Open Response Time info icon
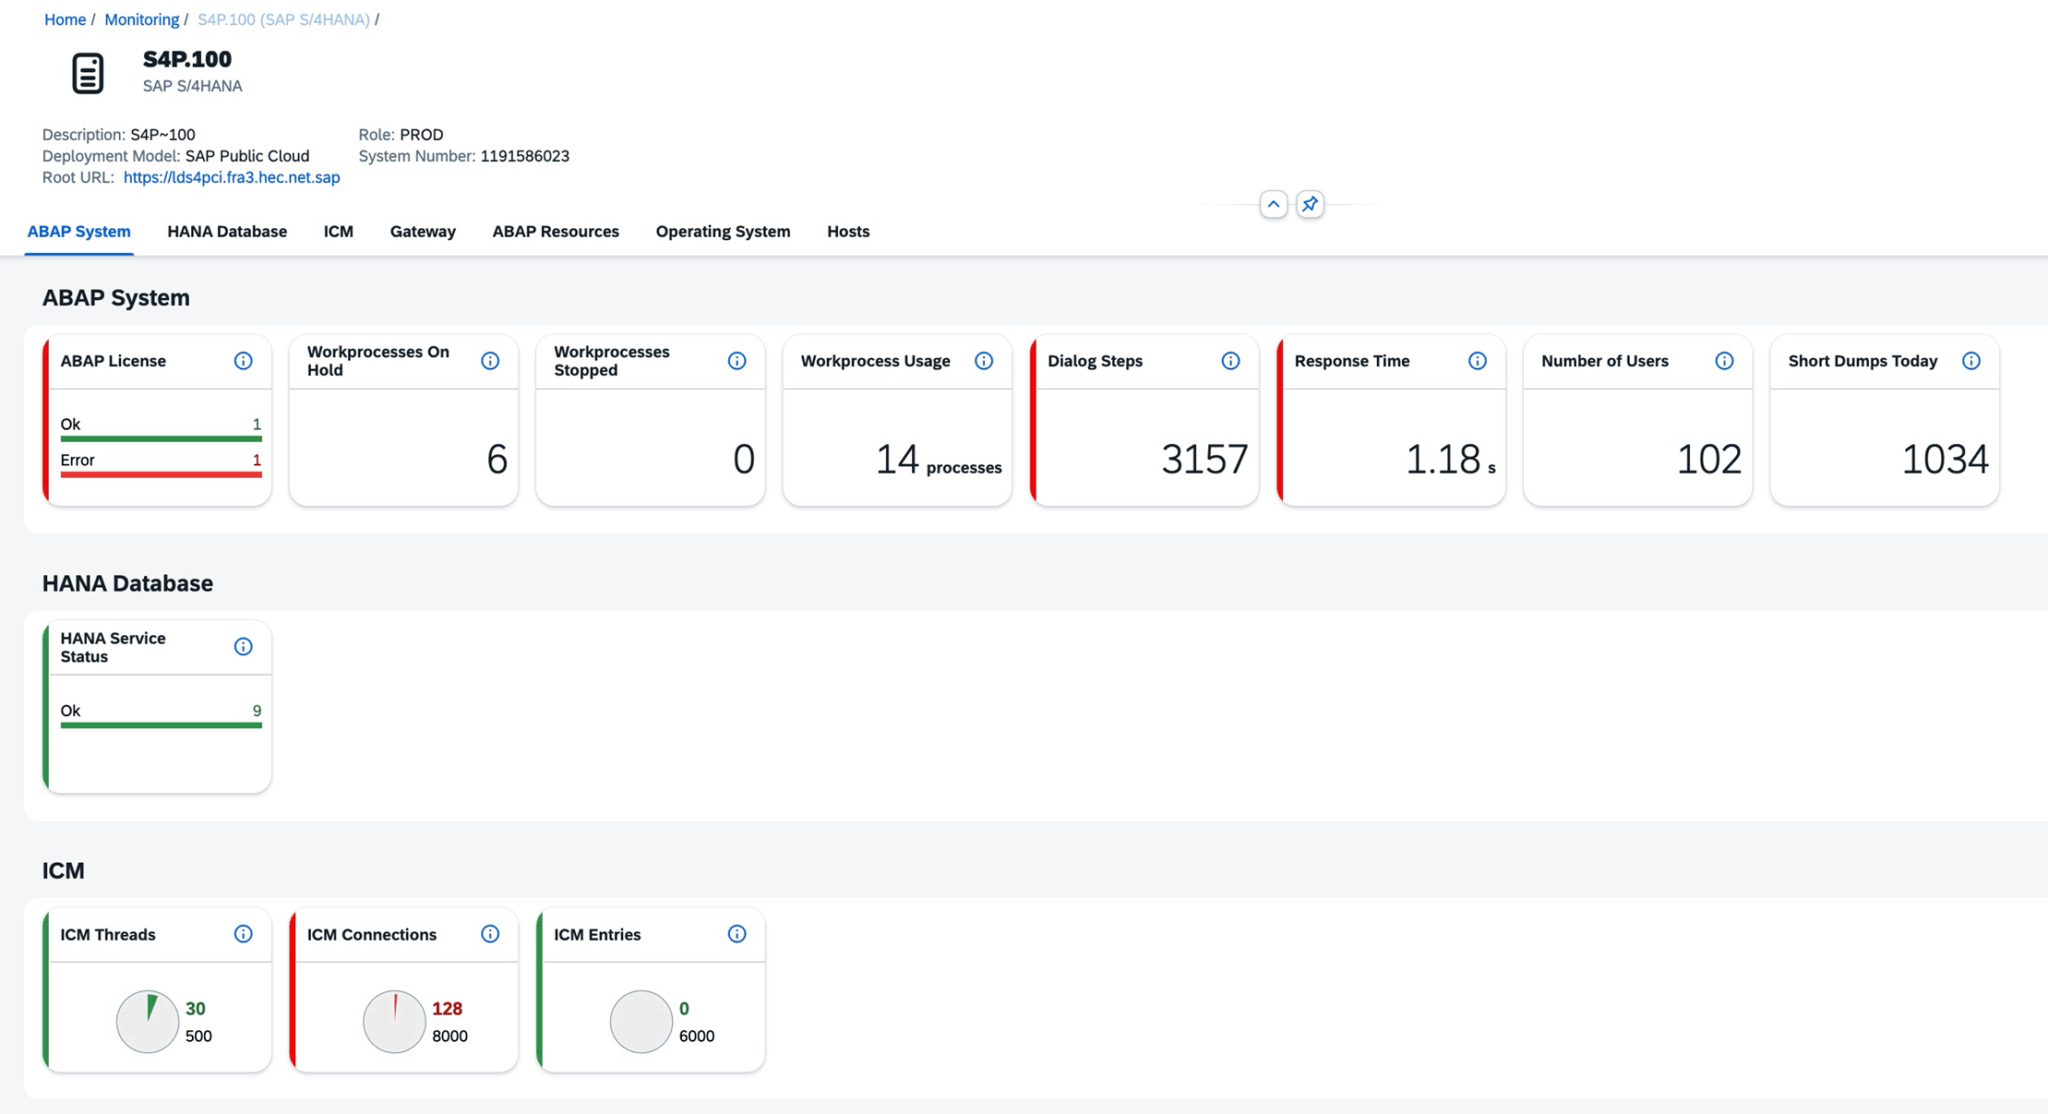The image size is (2048, 1114). 1477,361
